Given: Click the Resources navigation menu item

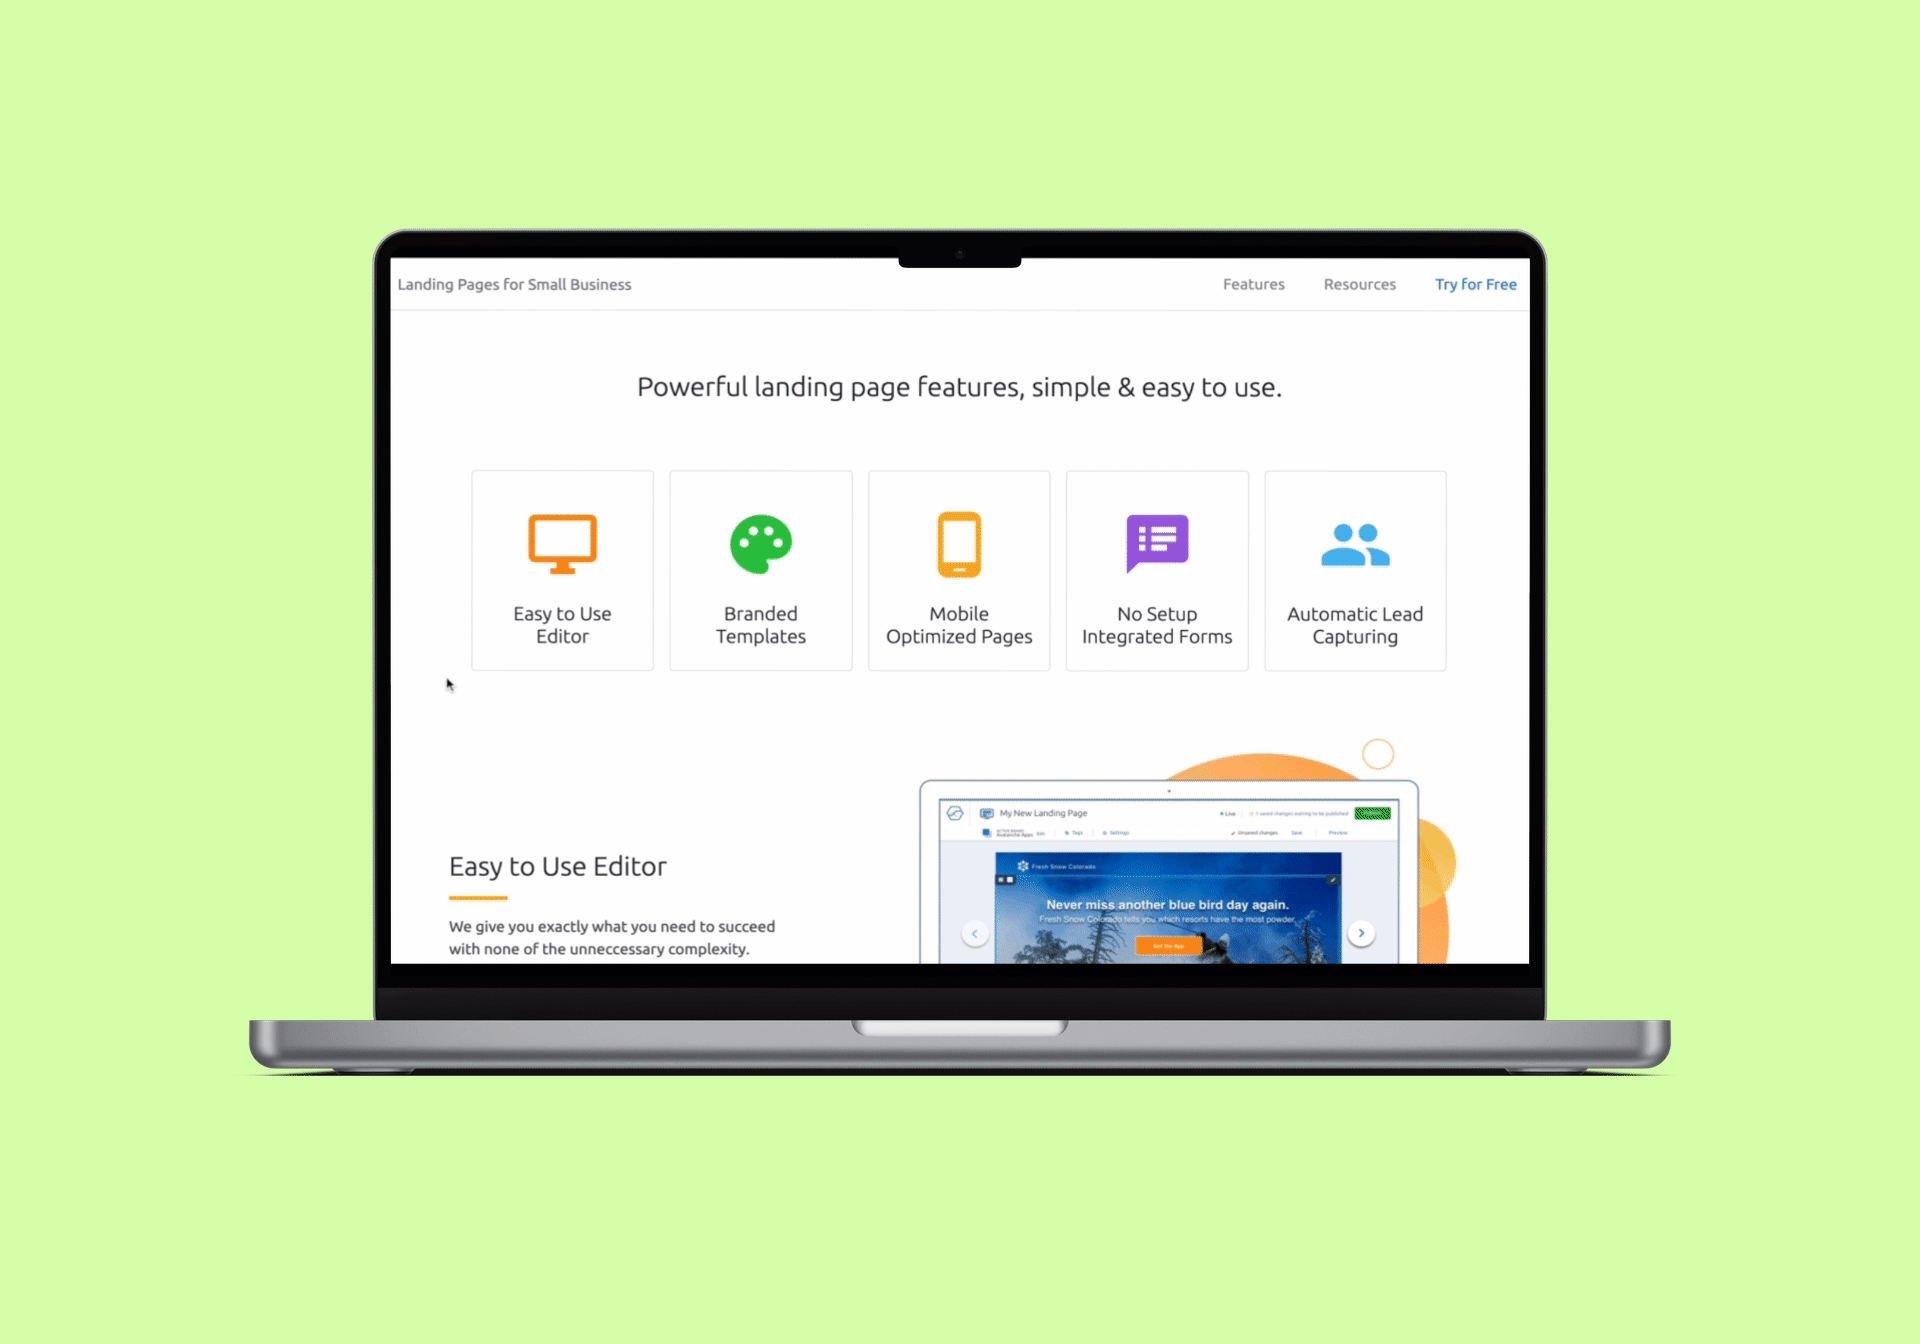Looking at the screenshot, I should point(1360,283).
